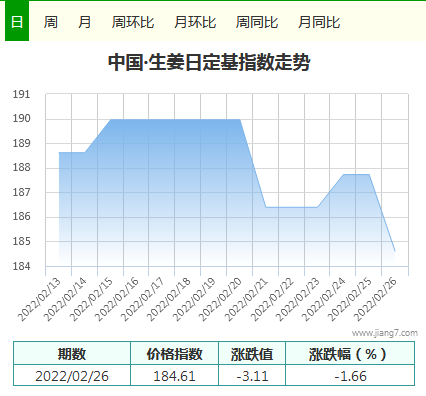Switch to the 周 weekly tab
The width and height of the screenshot is (426, 396).
51,22
